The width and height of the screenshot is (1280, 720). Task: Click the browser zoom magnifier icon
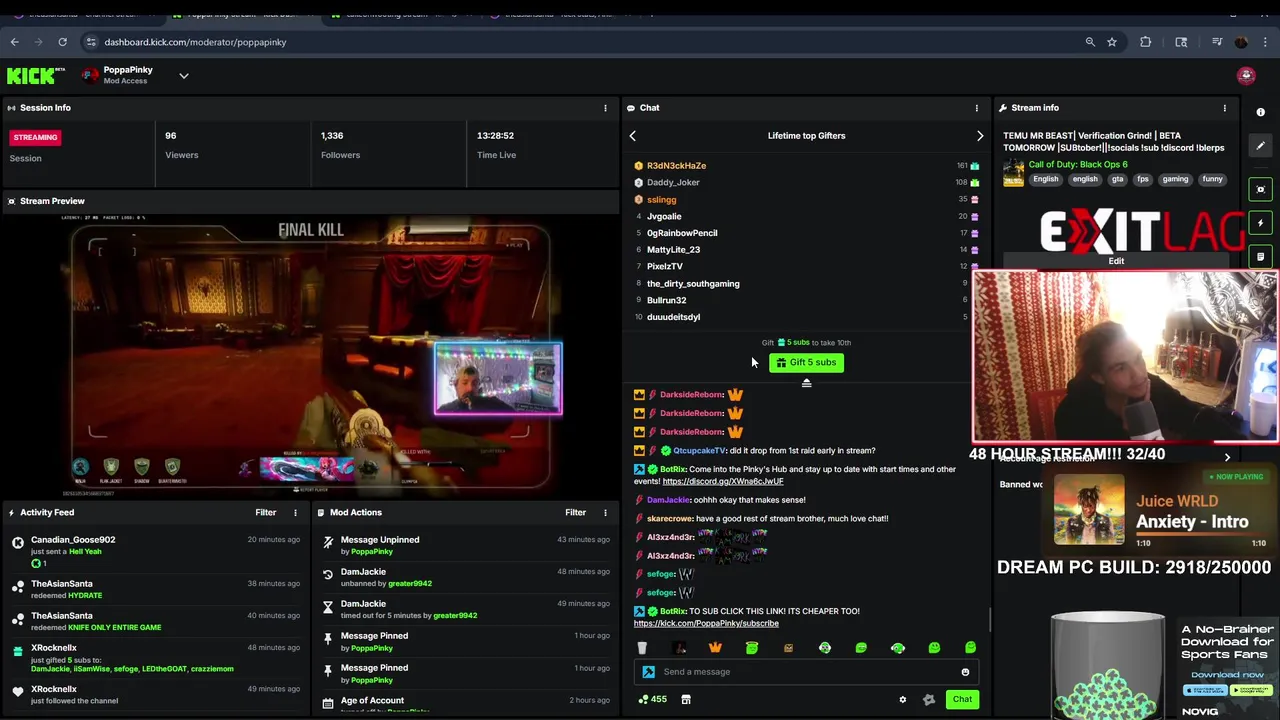1090,42
